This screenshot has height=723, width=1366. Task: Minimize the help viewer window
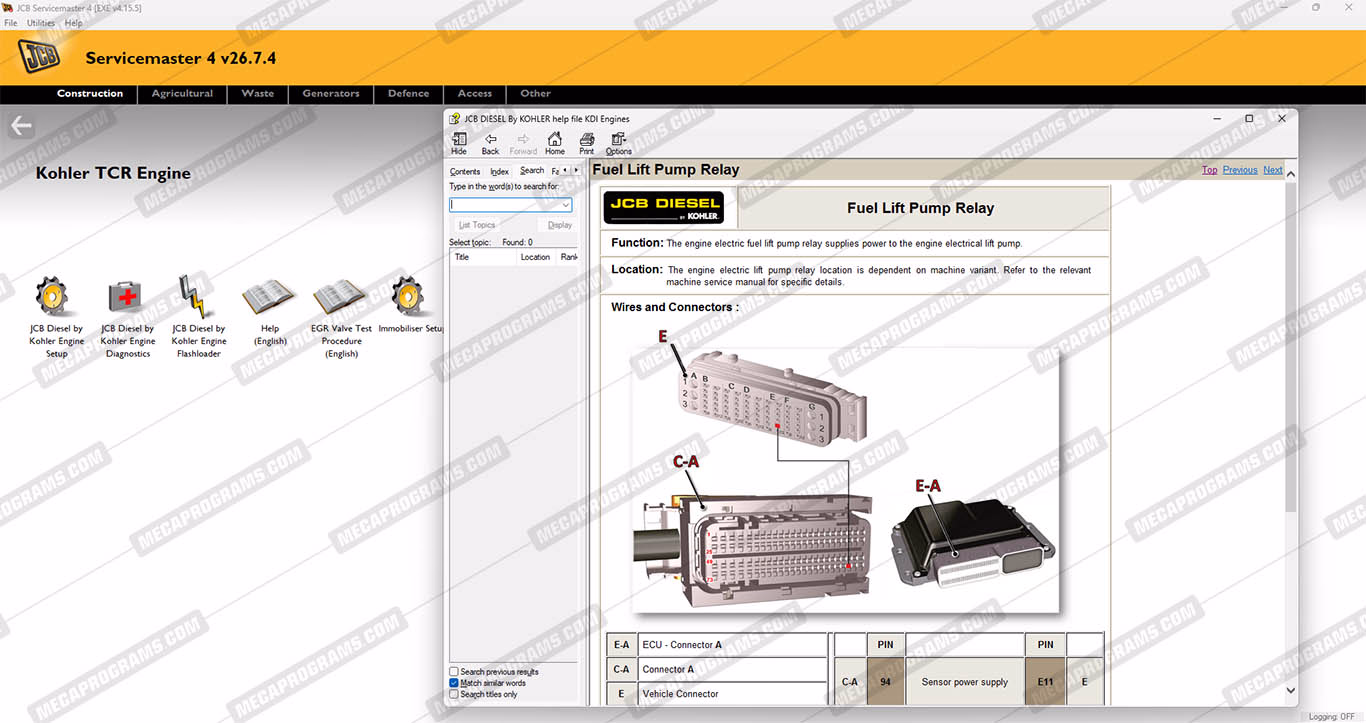click(x=1216, y=118)
